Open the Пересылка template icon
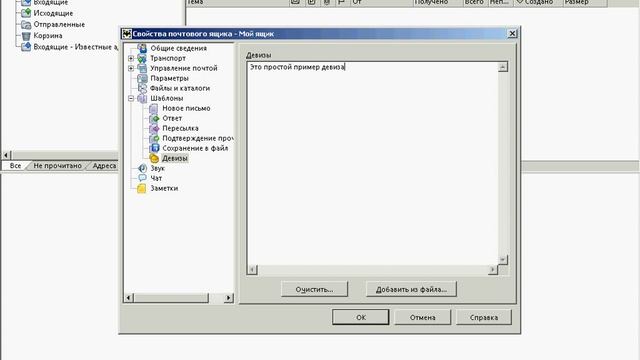The width and height of the screenshot is (640, 360). pyautogui.click(x=154, y=128)
